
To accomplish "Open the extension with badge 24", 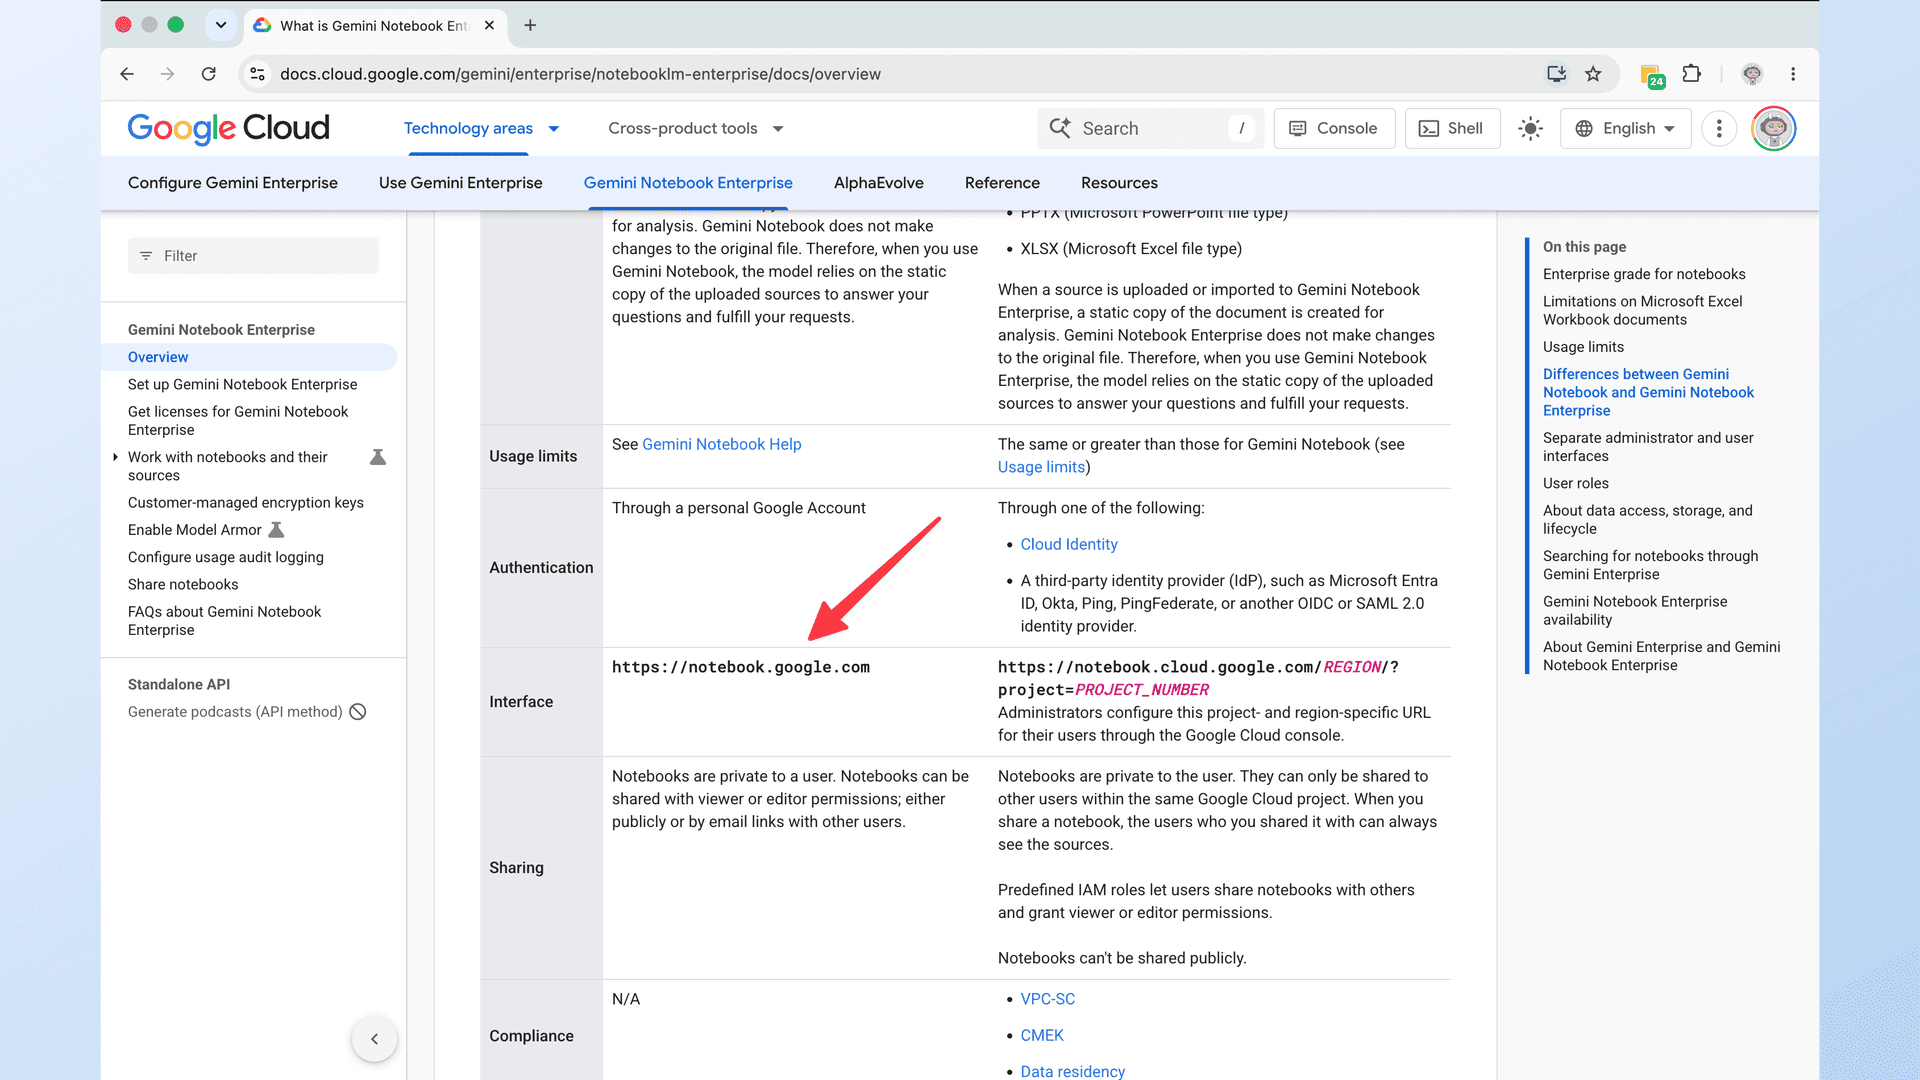I will pos(1652,75).
